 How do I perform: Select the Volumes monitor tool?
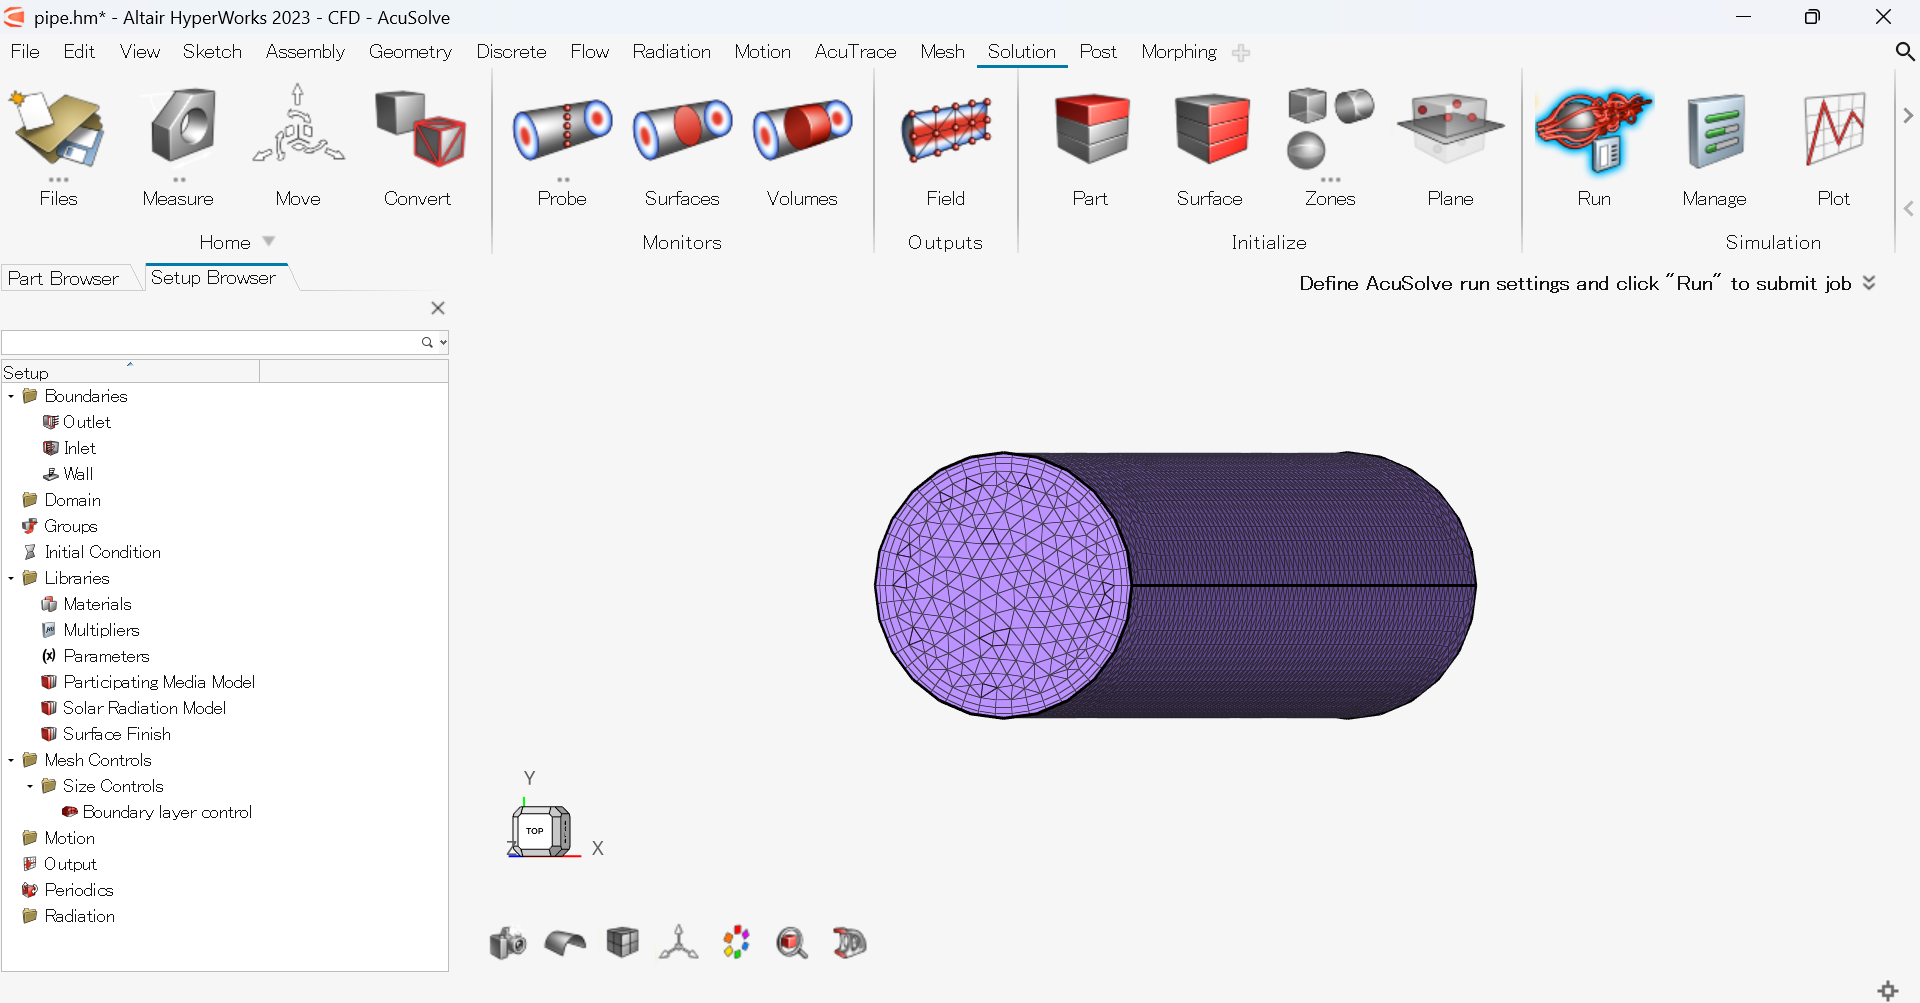coord(802,130)
